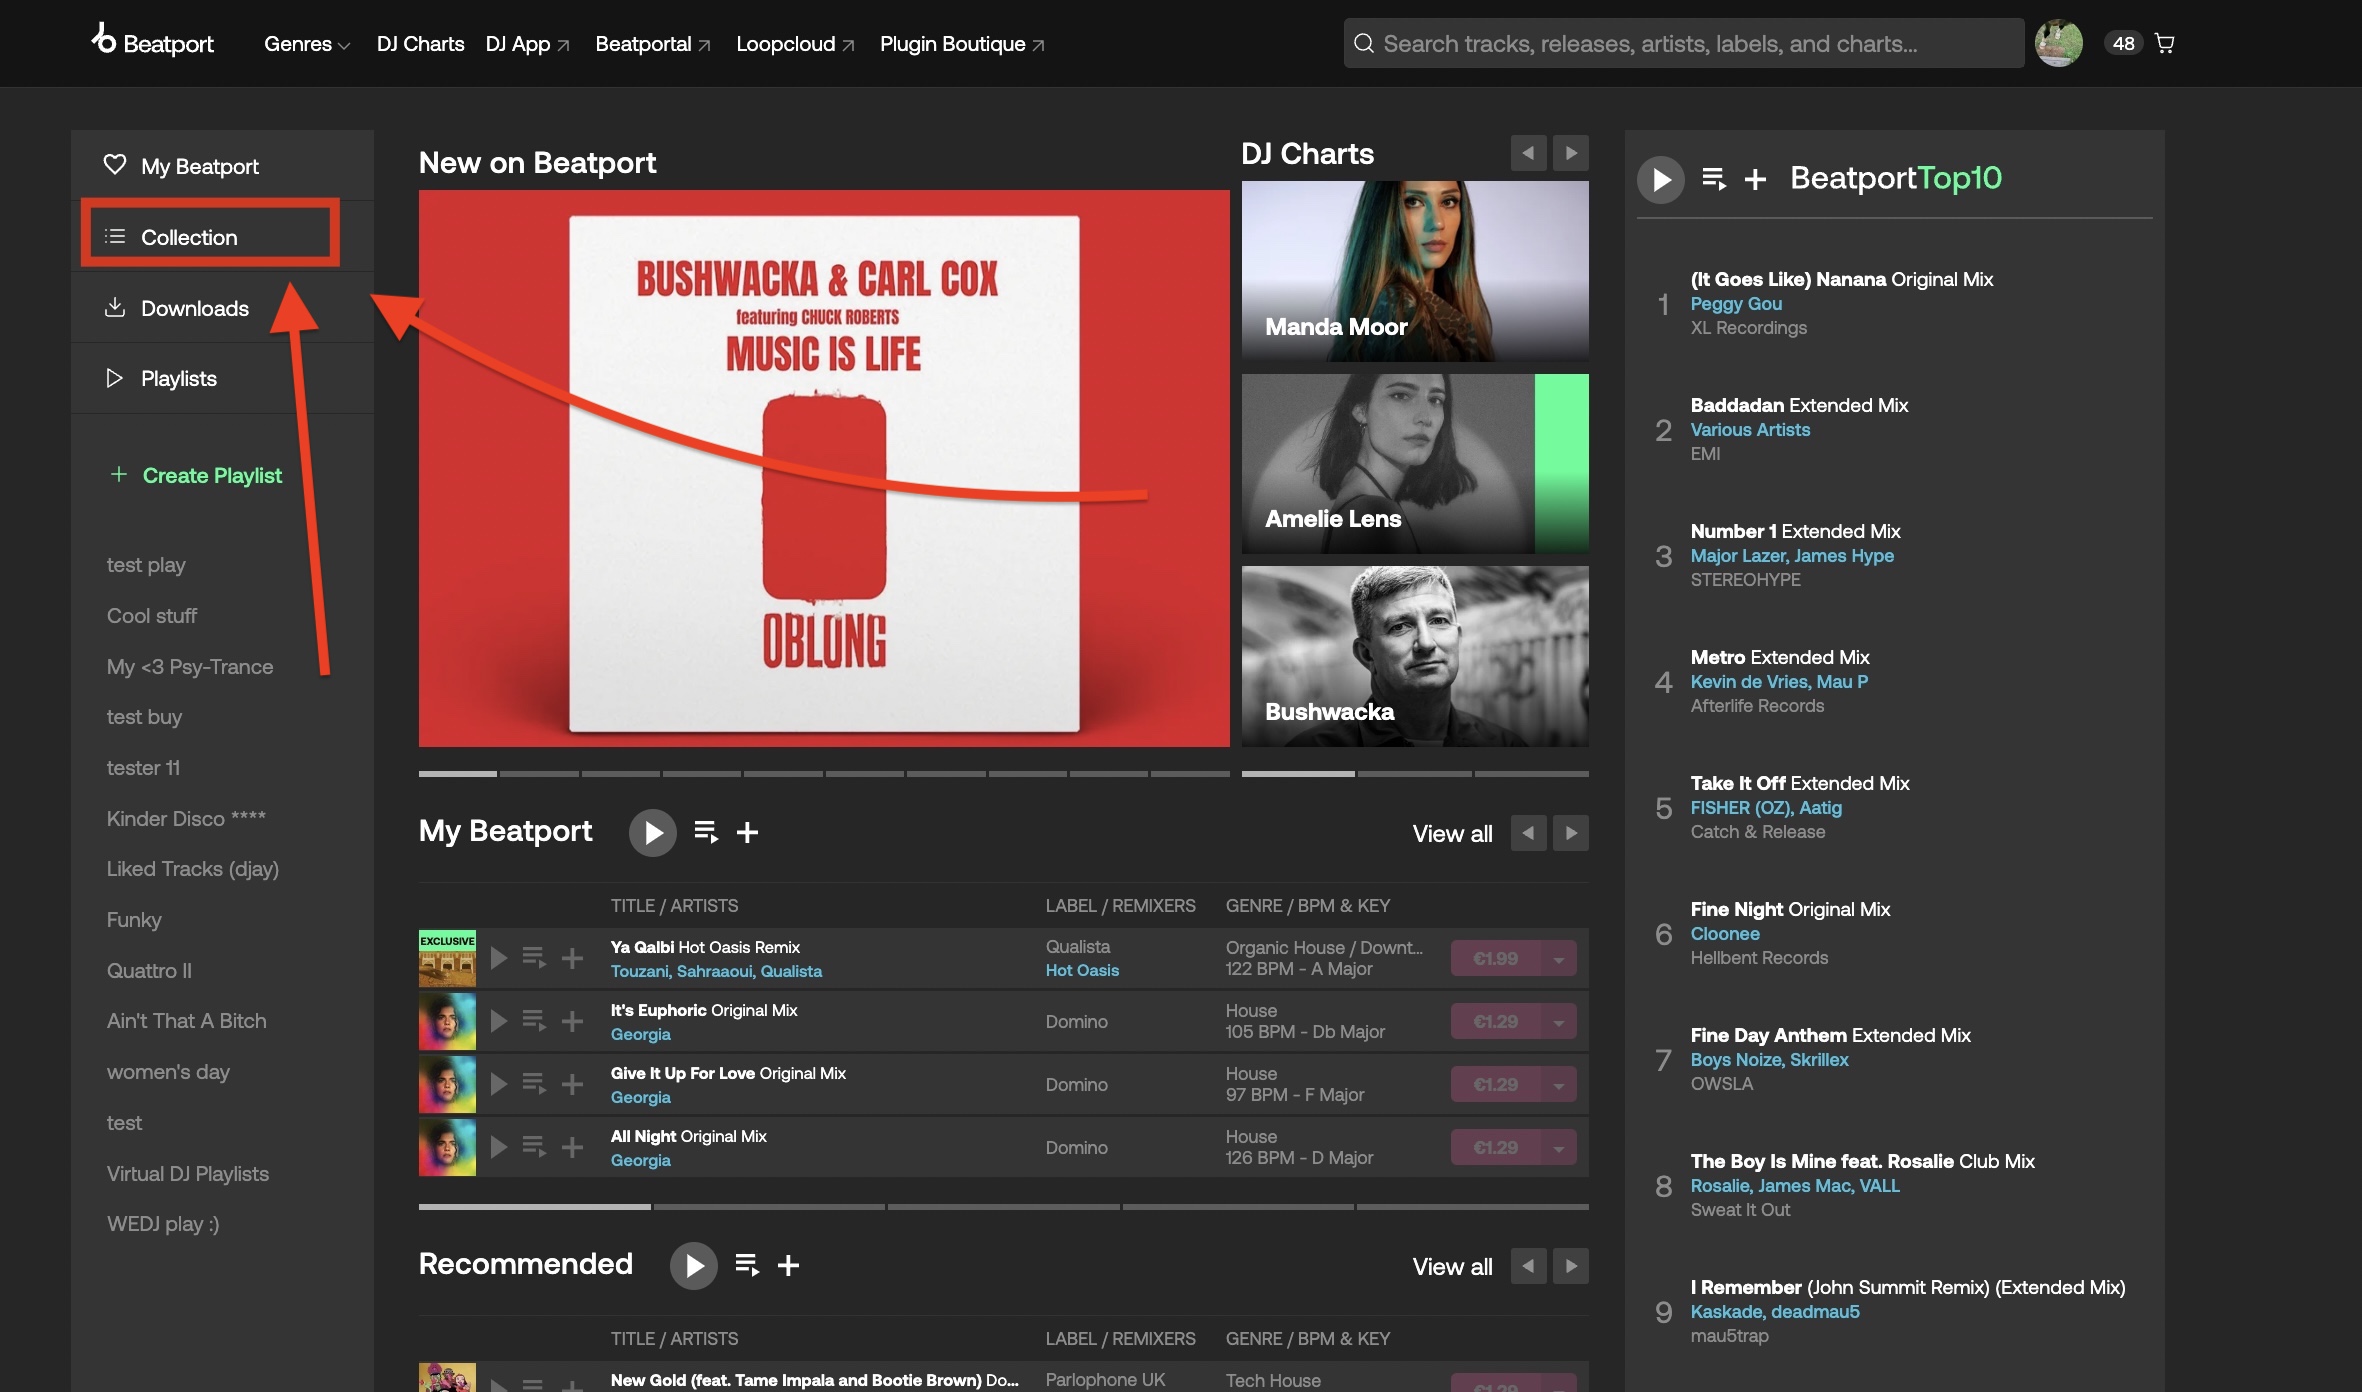Open Playlists in sidebar
Screen dimensions: 2362x1392
[x=222, y=378]
